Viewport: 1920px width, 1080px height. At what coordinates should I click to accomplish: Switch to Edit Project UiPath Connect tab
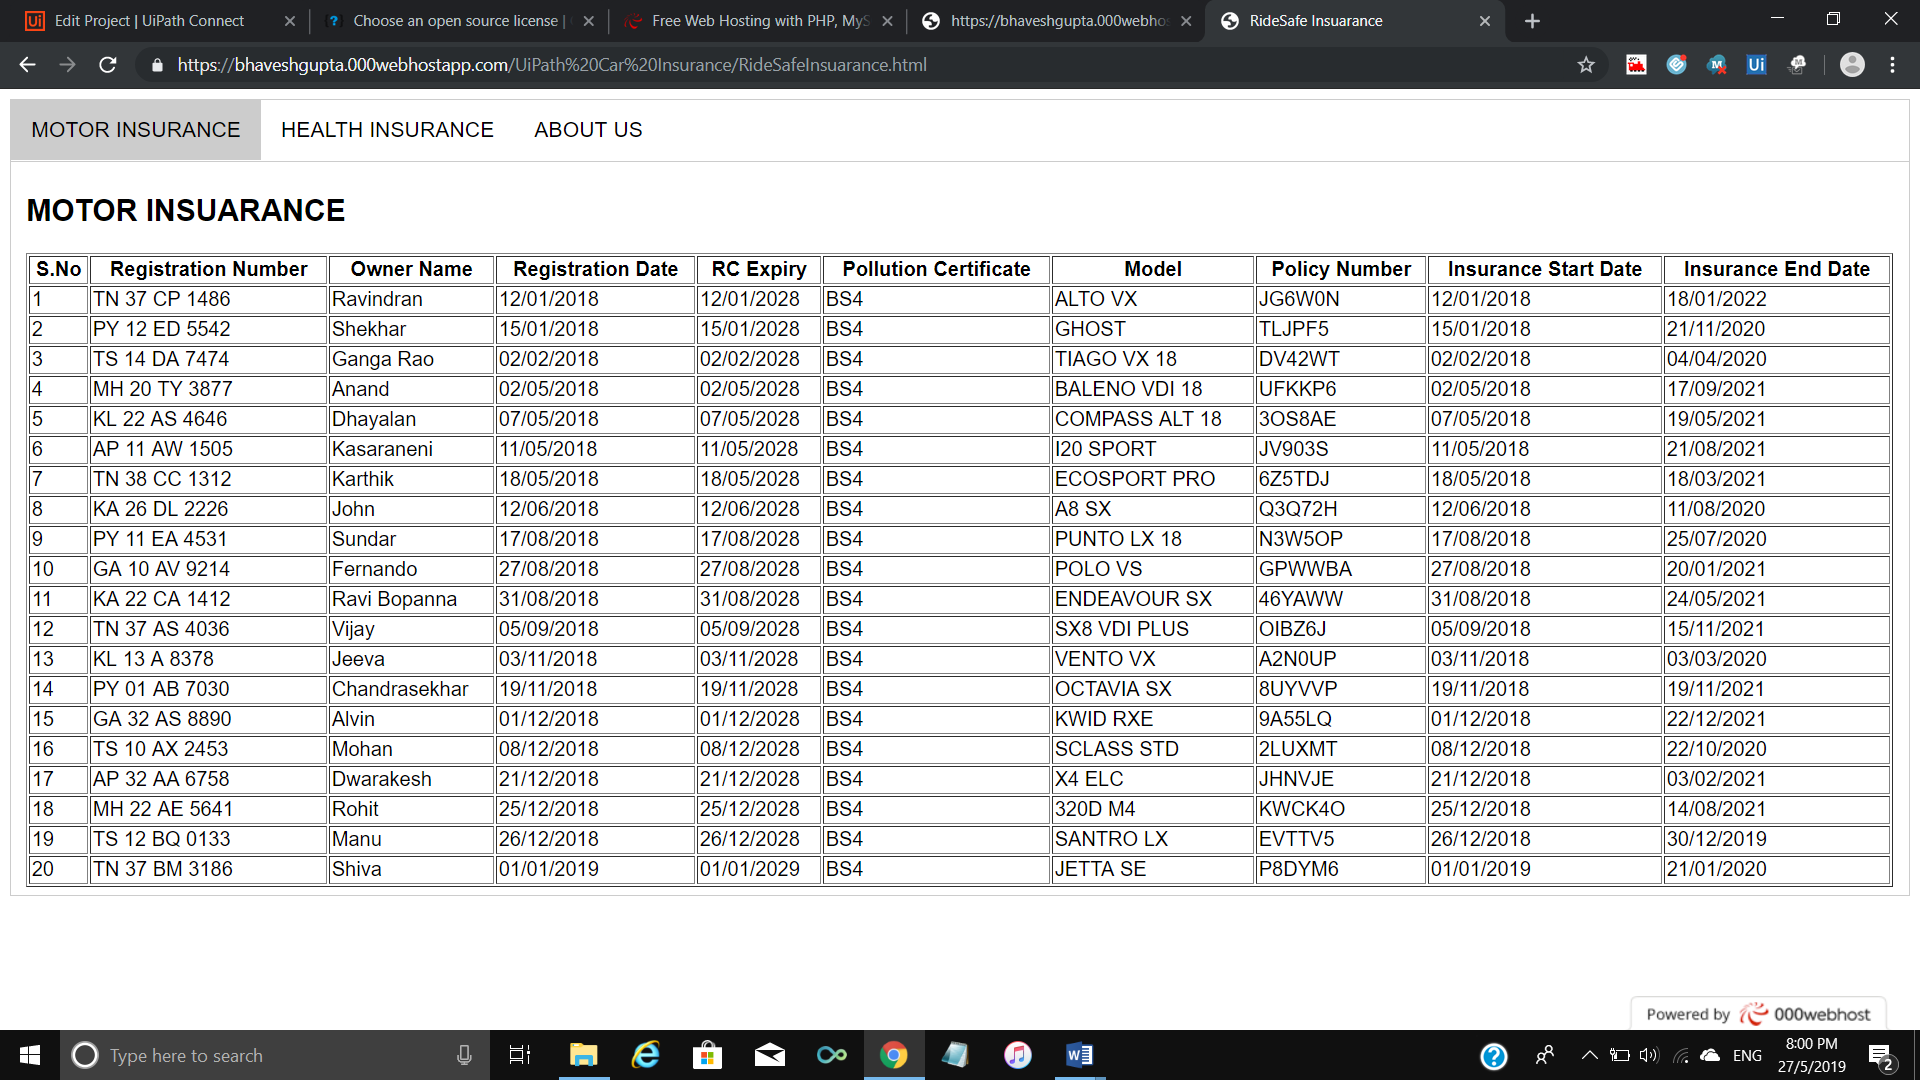tap(150, 21)
